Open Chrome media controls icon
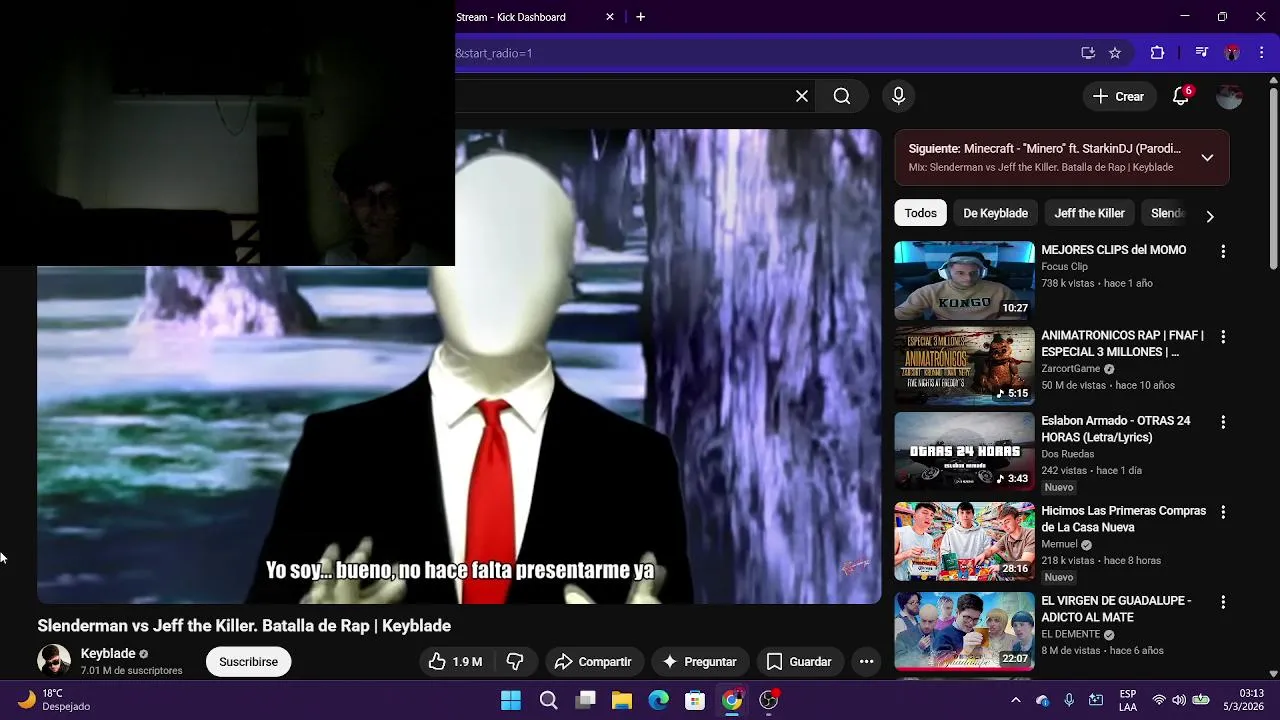Image resolution: width=1280 pixels, height=720 pixels. coord(1202,53)
